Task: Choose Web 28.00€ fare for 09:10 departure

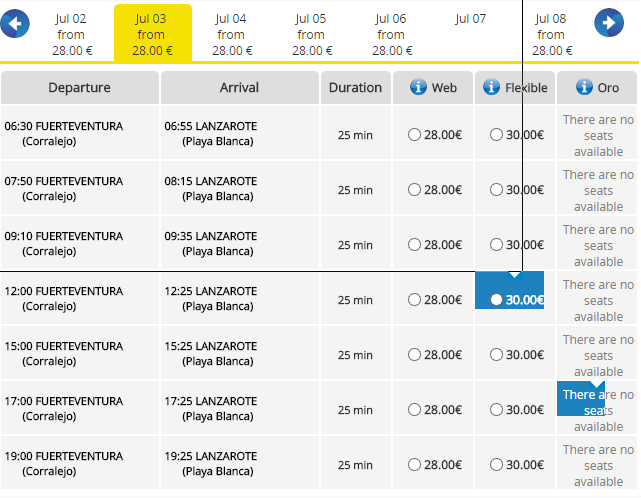Action: tap(414, 245)
